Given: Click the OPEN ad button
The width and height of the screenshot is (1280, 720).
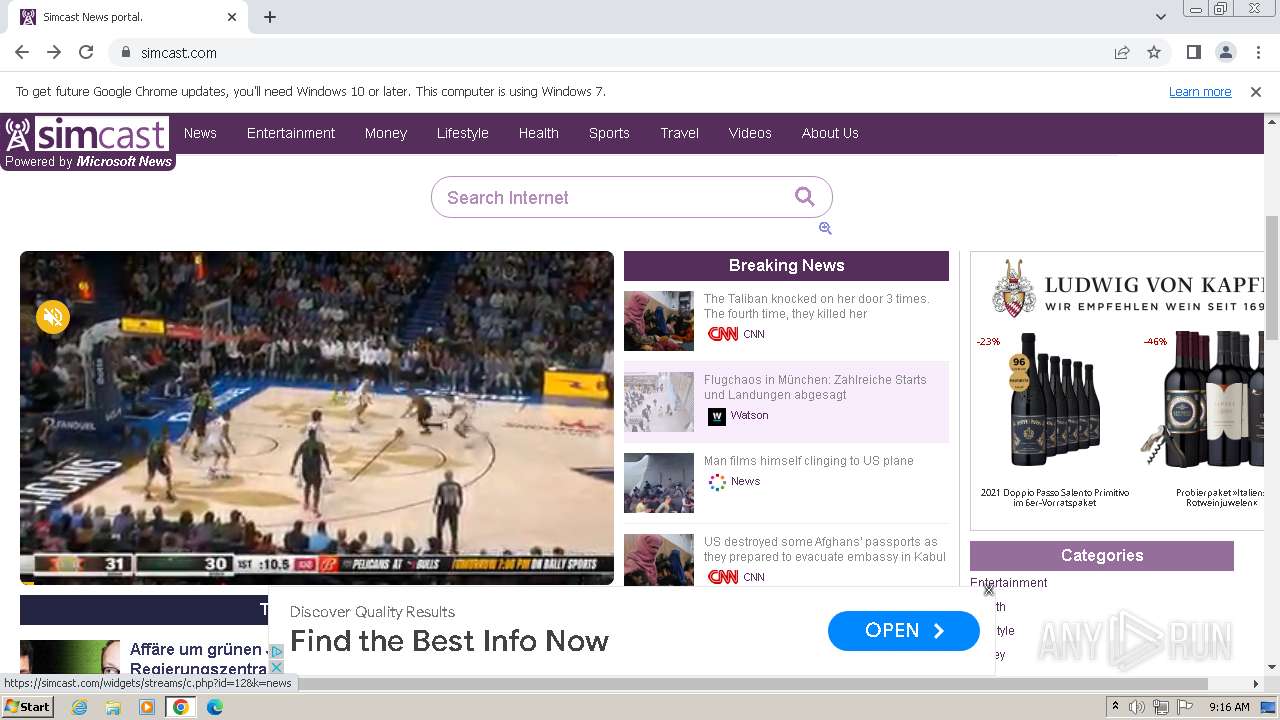Looking at the screenshot, I should pyautogui.click(x=904, y=630).
